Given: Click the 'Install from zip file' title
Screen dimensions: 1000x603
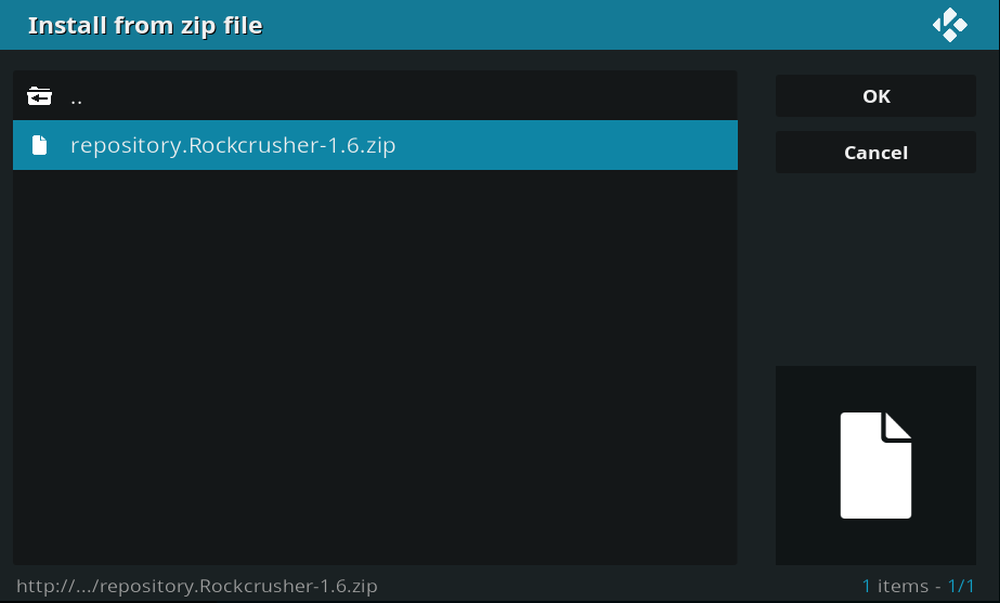Looking at the screenshot, I should coord(145,25).
